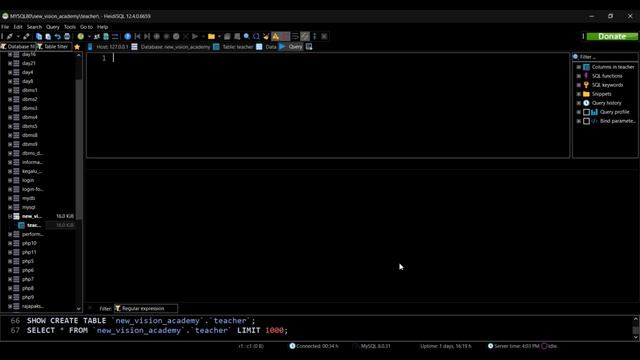Switch to Database: new_vision_academy tab

pos(171,47)
